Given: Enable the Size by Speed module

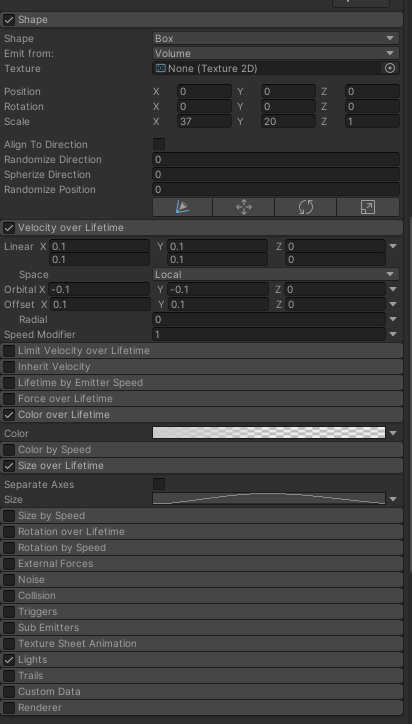Looking at the screenshot, I should tap(9, 516).
